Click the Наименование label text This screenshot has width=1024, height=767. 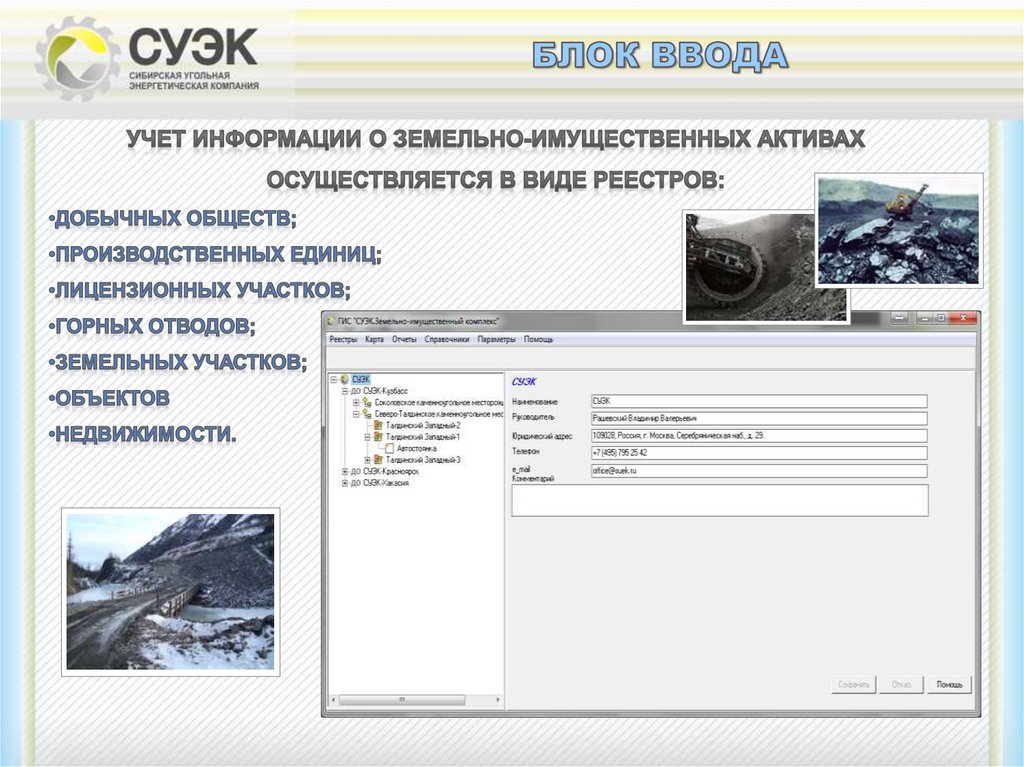tap(535, 402)
